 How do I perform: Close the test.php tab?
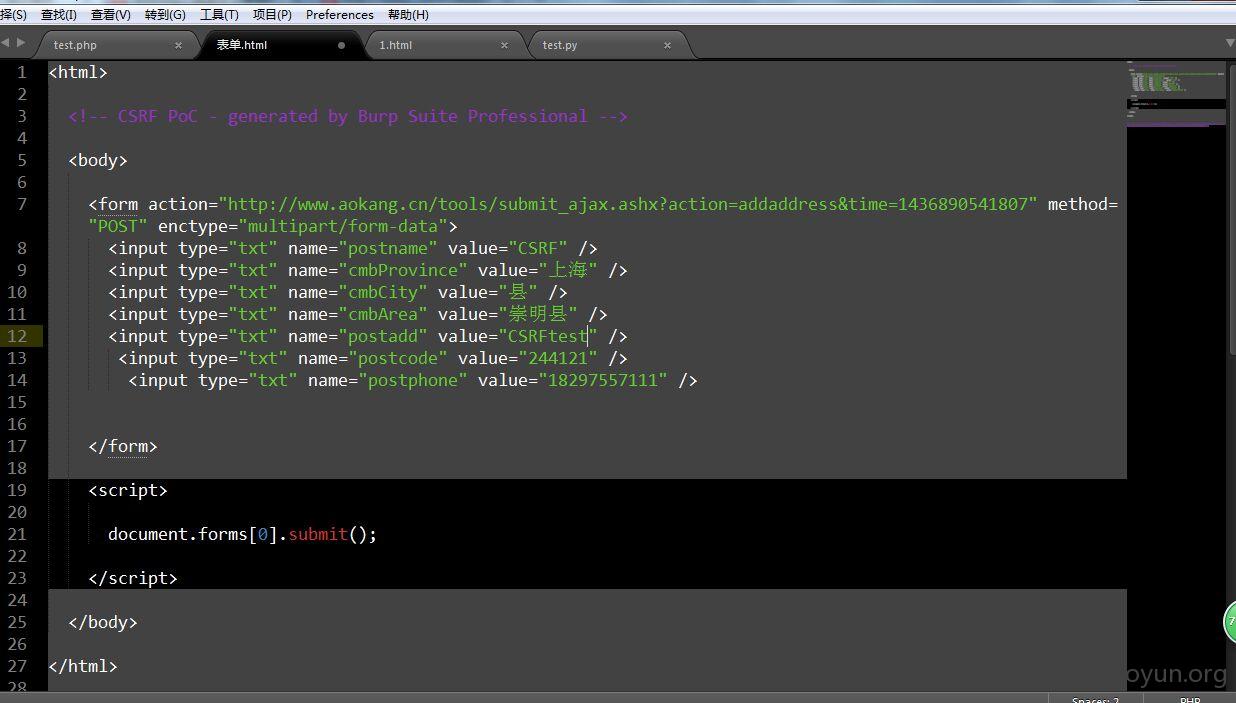pyautogui.click(x=179, y=45)
